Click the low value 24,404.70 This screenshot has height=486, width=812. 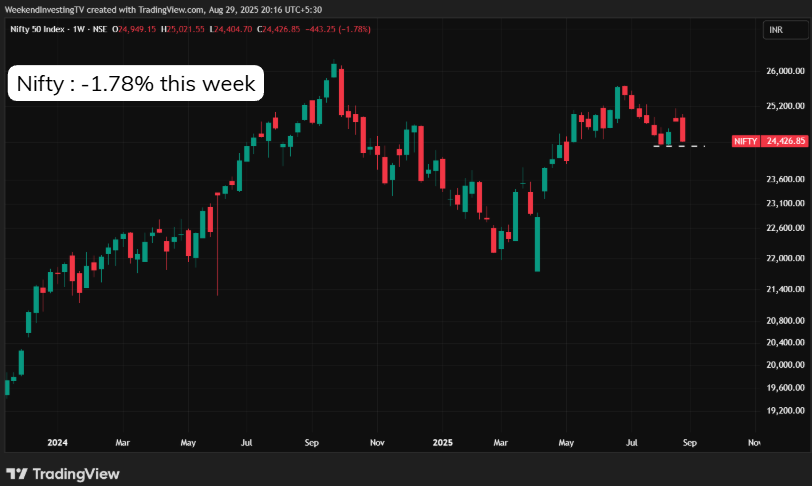(x=233, y=29)
